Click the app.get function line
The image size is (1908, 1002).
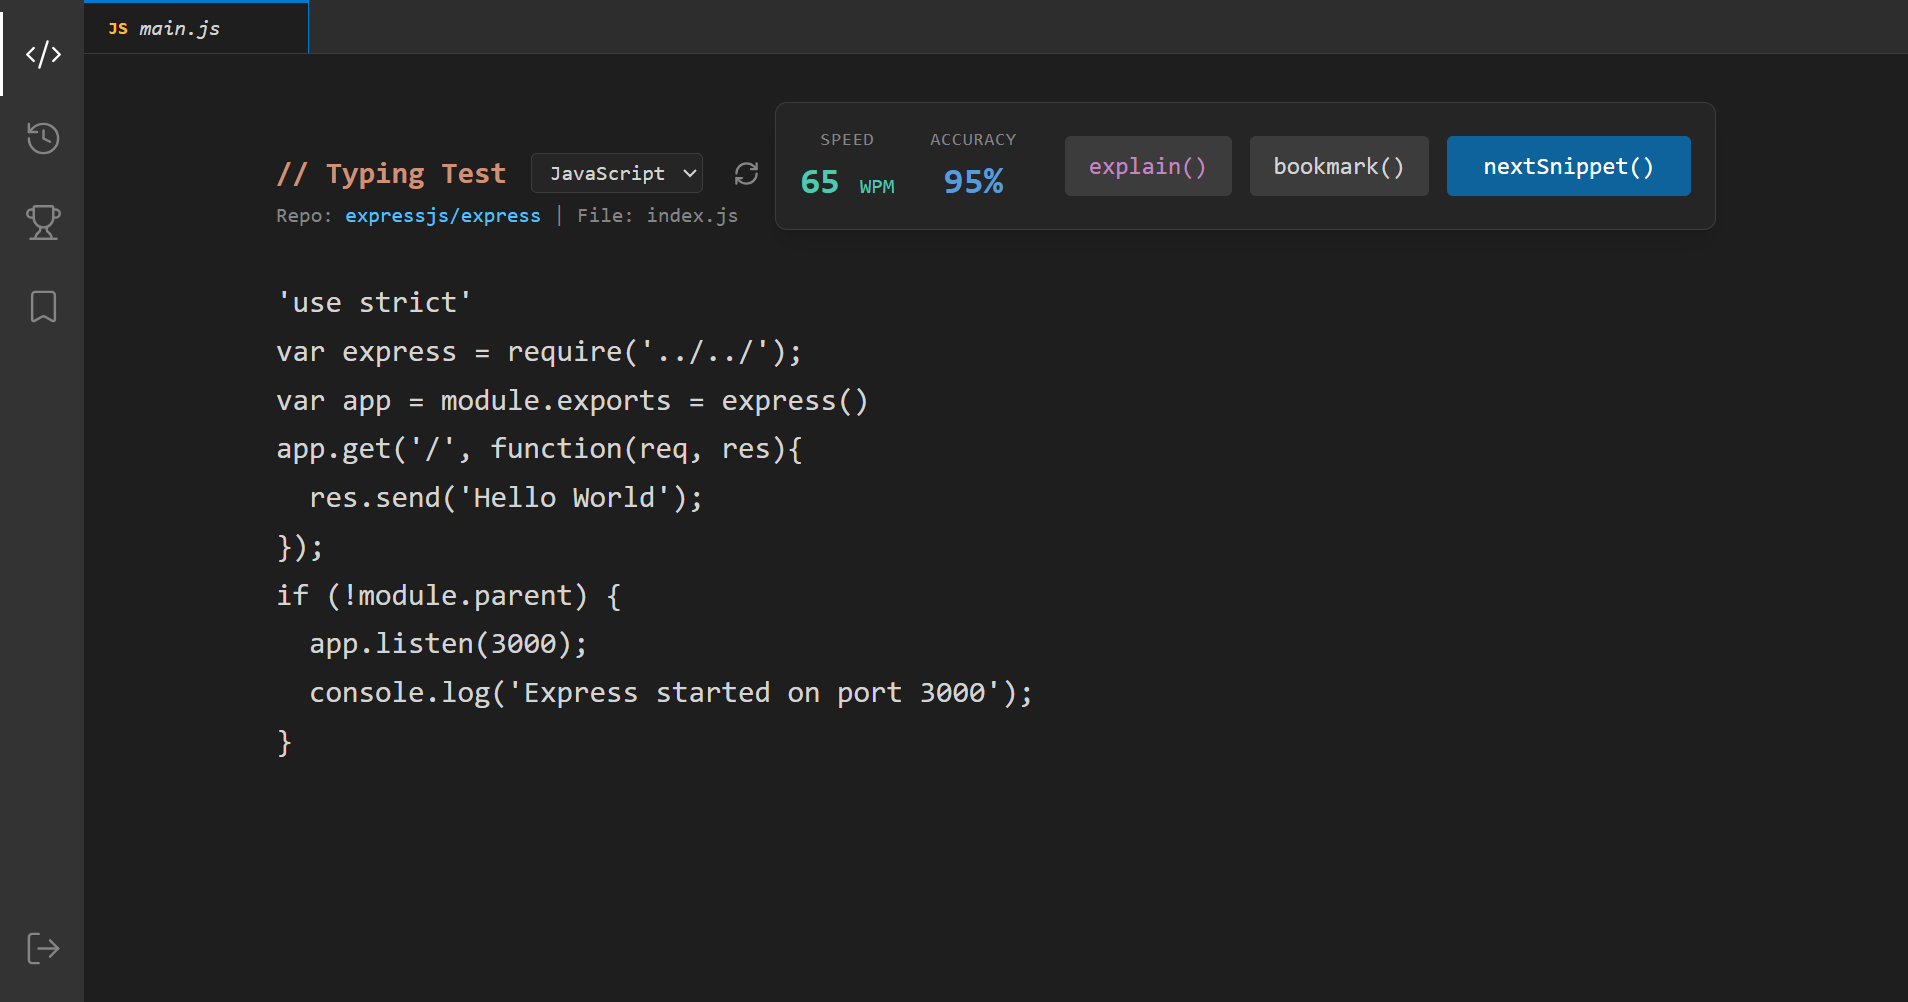pos(539,449)
